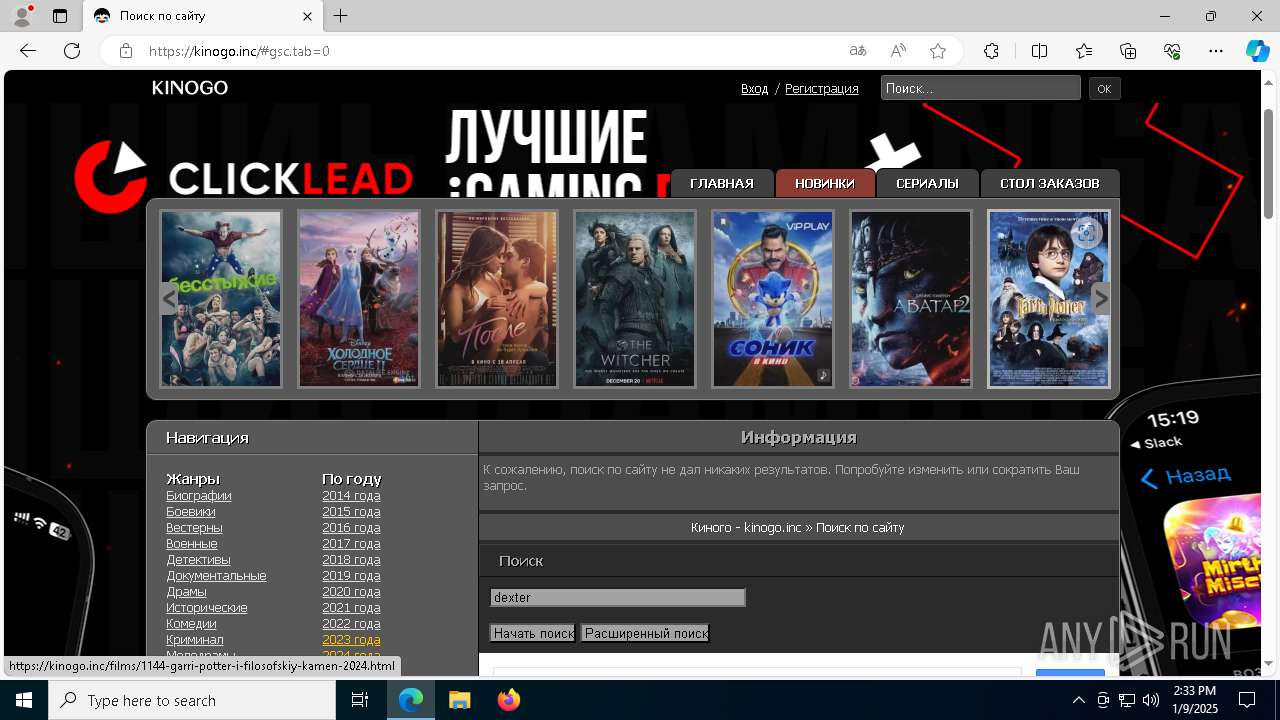This screenshot has height=720, width=1280.
Task: Add this page to favorites
Action: pyautogui.click(x=938, y=51)
